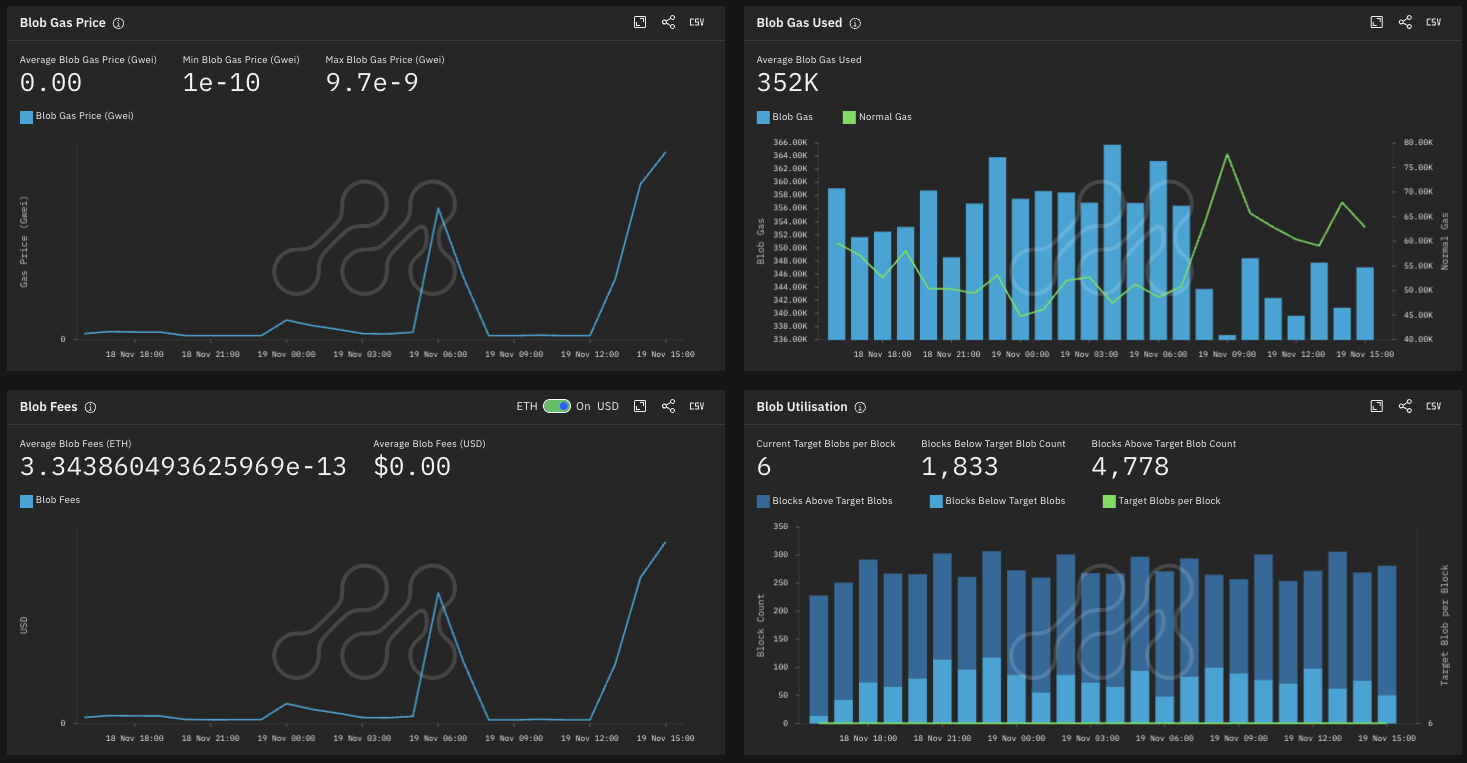The image size is (1467, 763).
Task: Share the Blob Gas Used chart
Action: tap(1405, 22)
